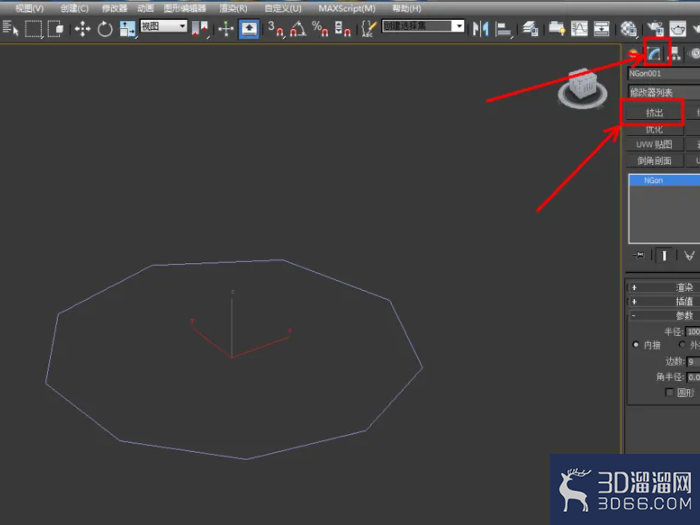Toggle Angle Snap
Viewport: 700px width, 525px height.
[298, 29]
